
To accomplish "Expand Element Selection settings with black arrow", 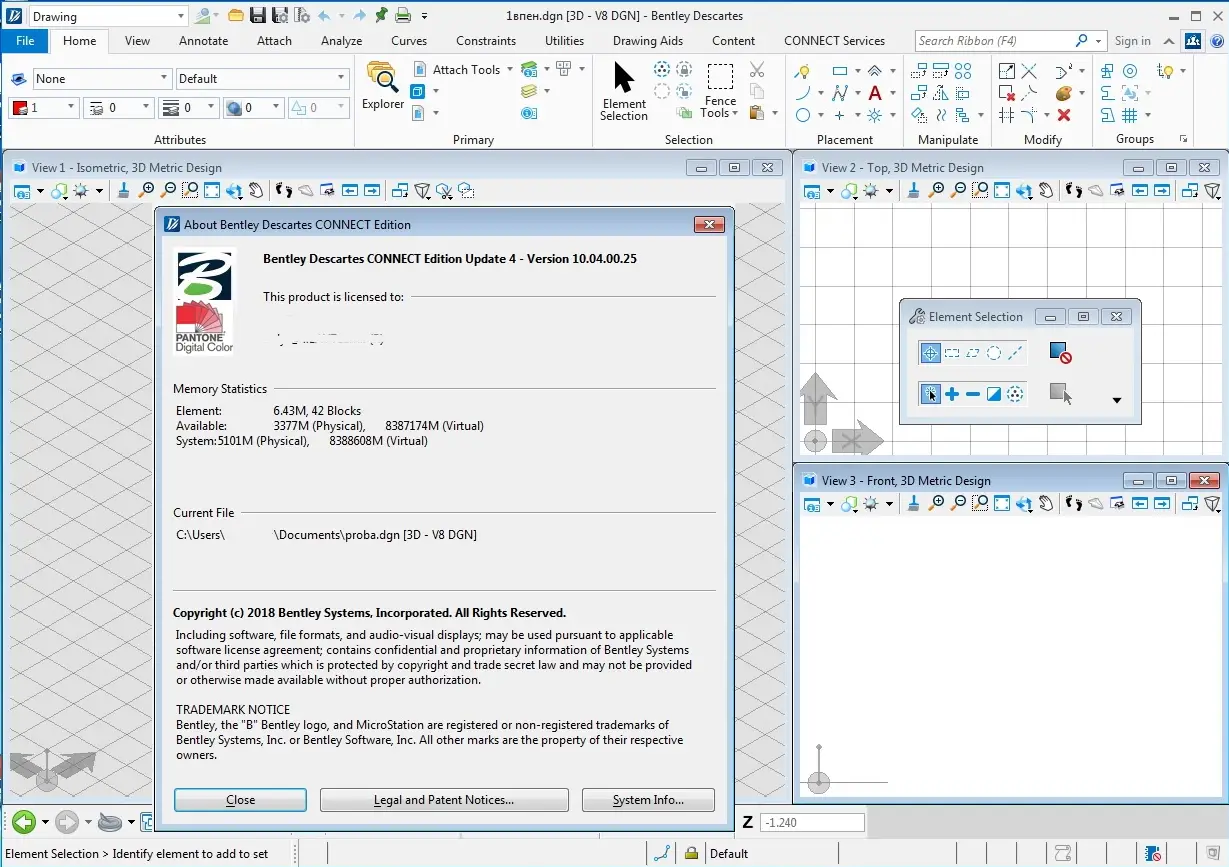I will [x=1117, y=400].
